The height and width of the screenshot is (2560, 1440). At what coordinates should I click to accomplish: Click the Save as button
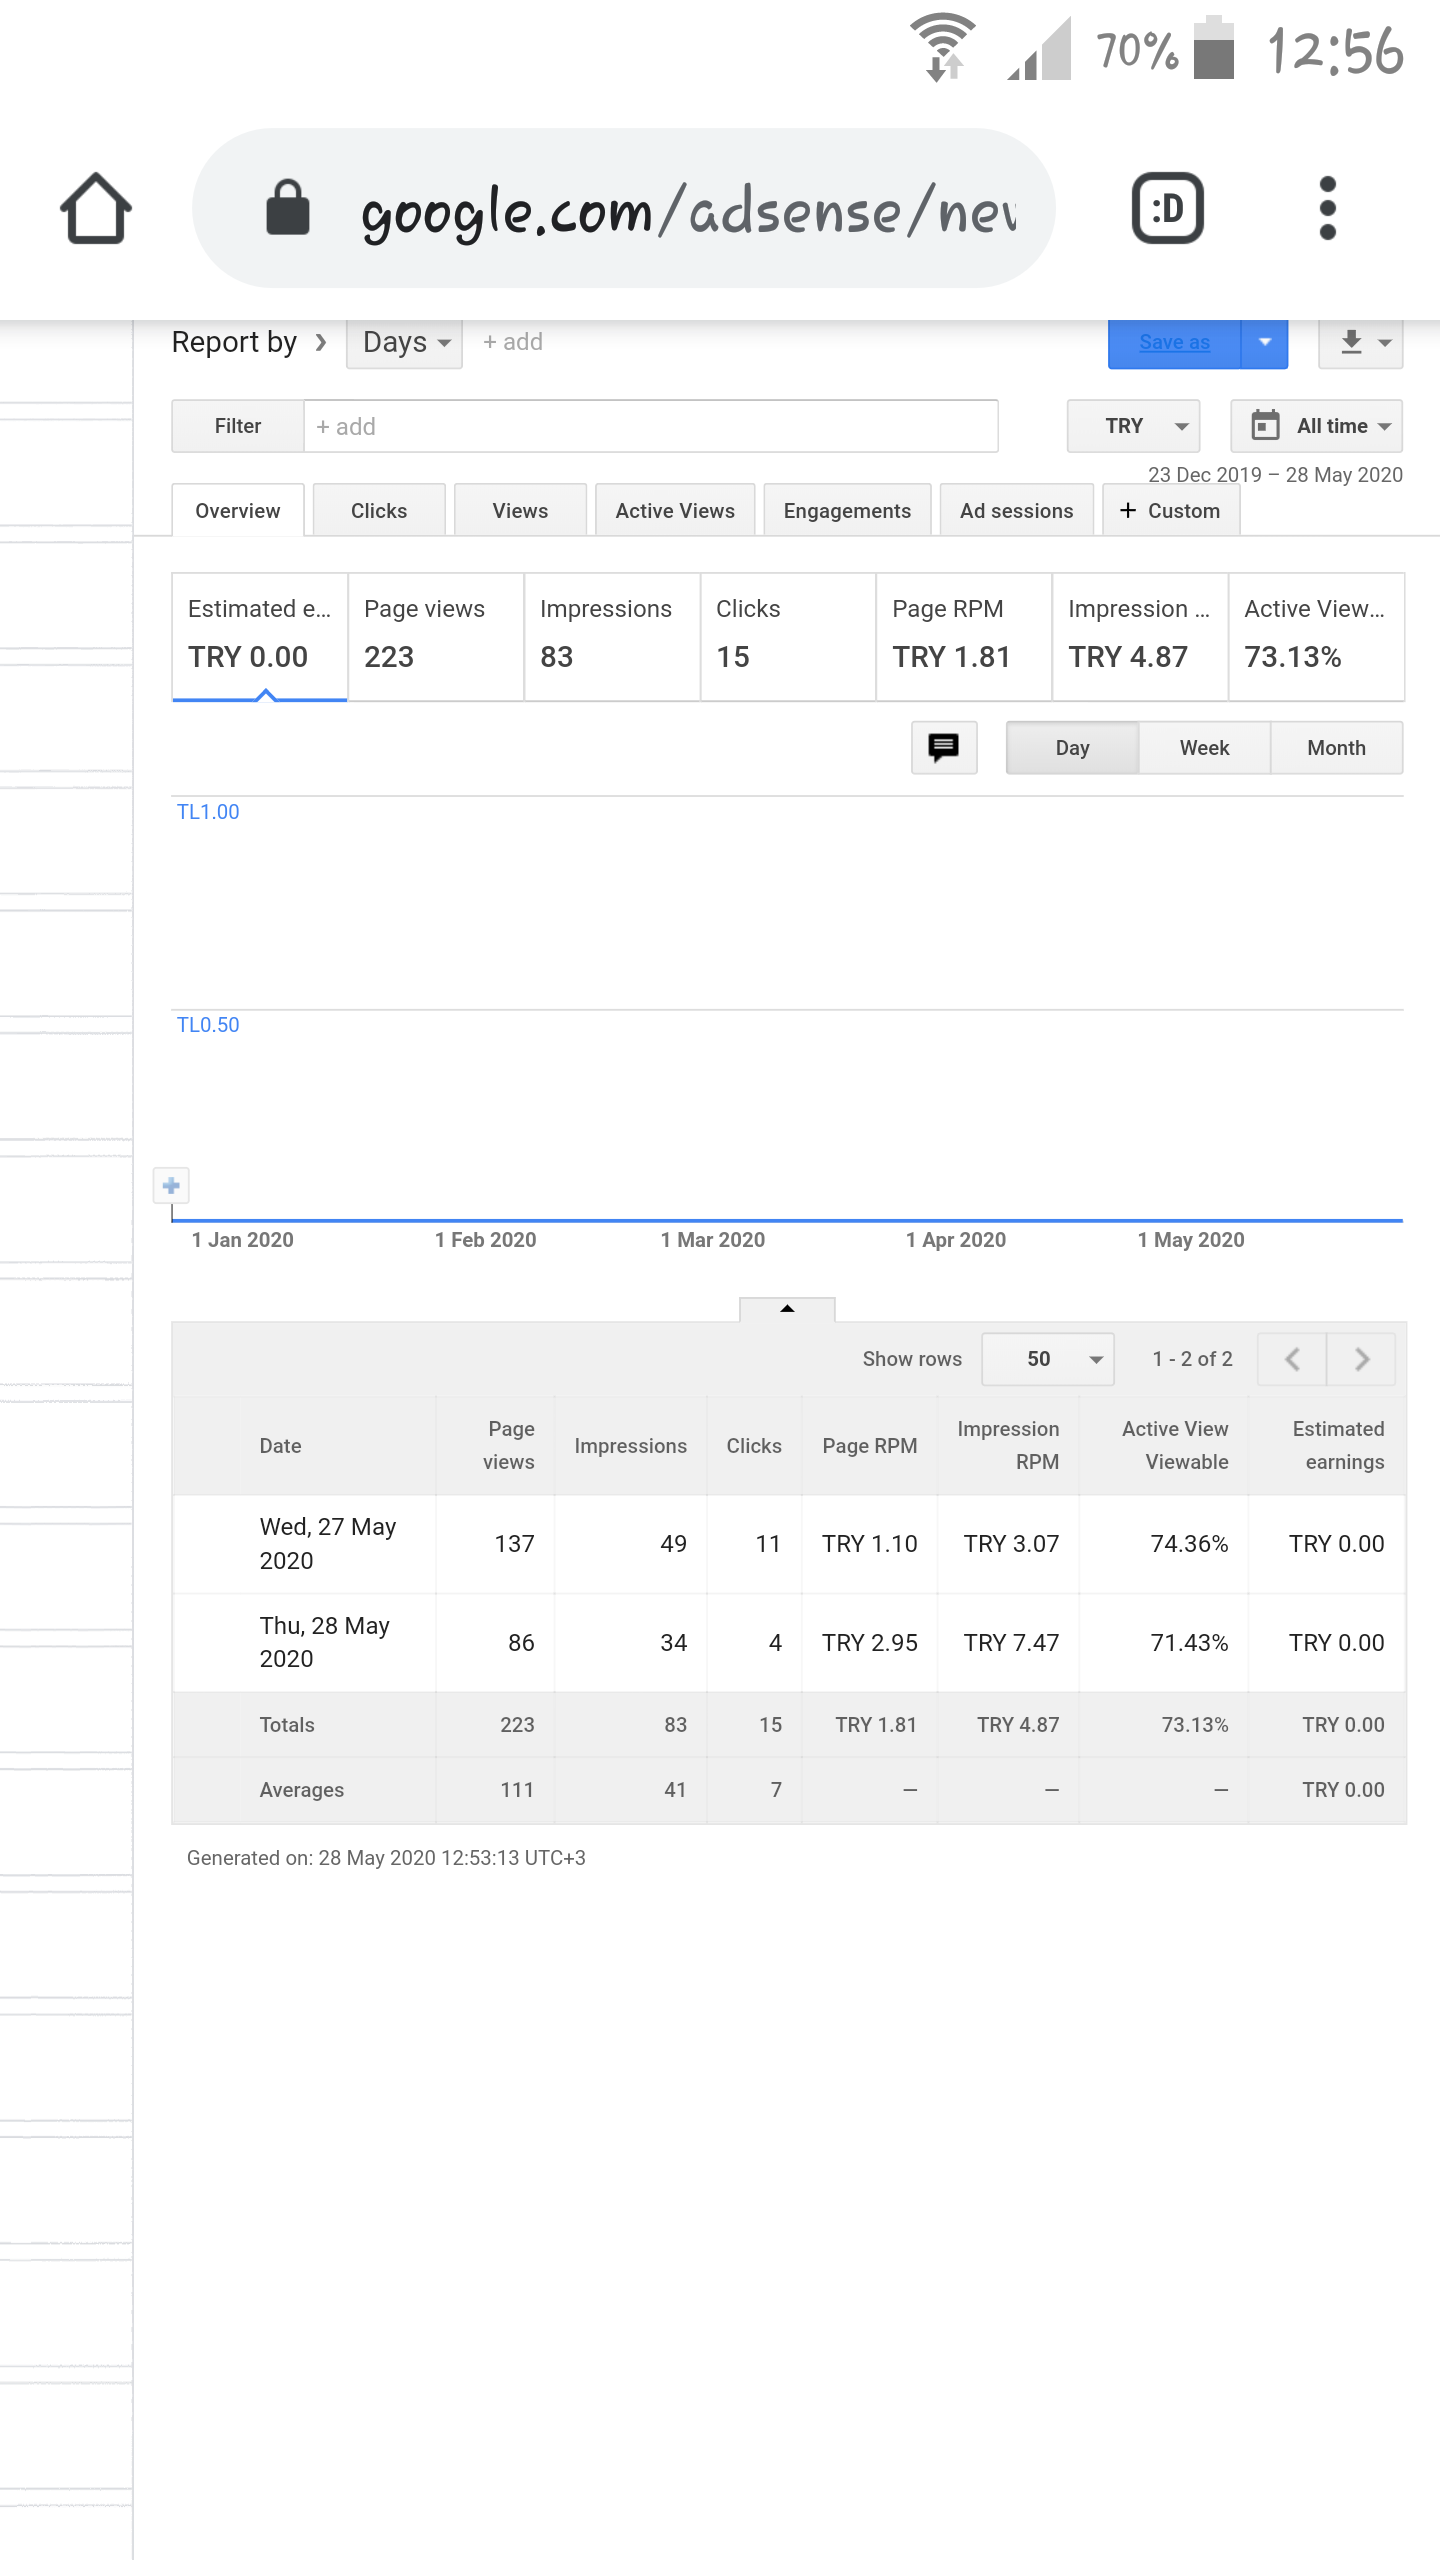click(1174, 343)
